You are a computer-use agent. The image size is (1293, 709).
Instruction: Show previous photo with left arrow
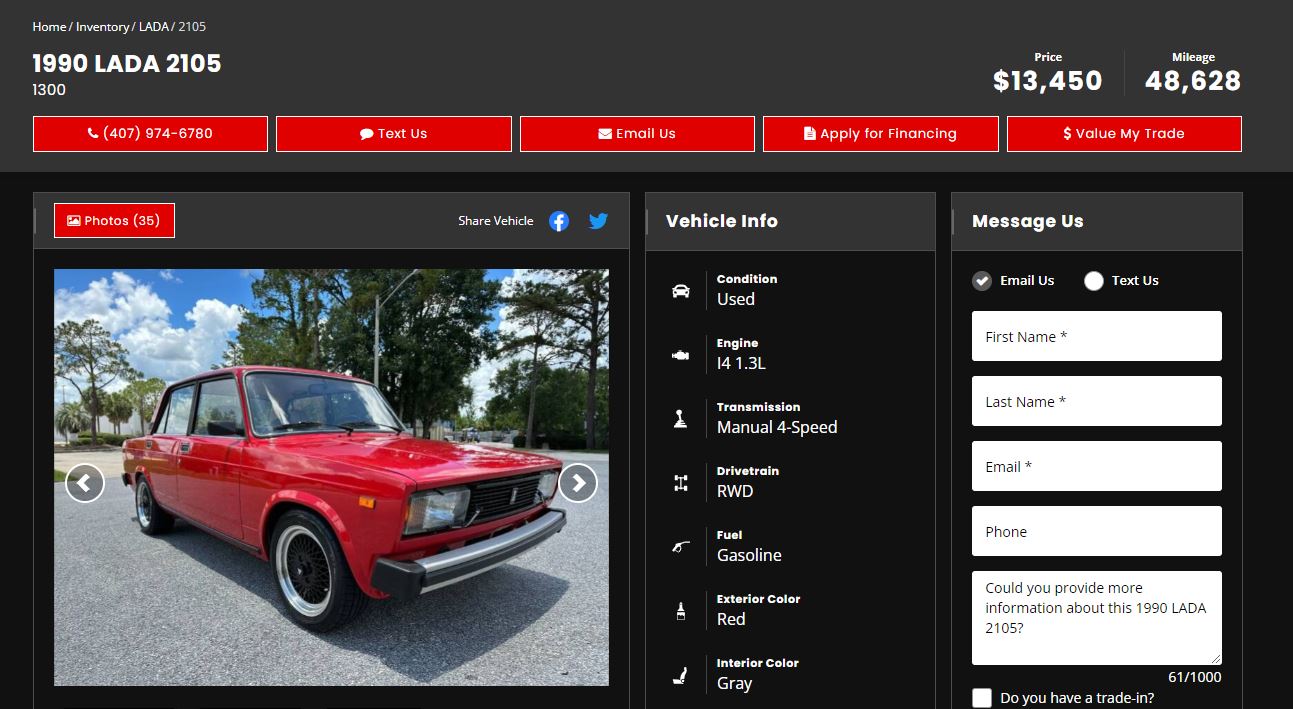coord(85,483)
